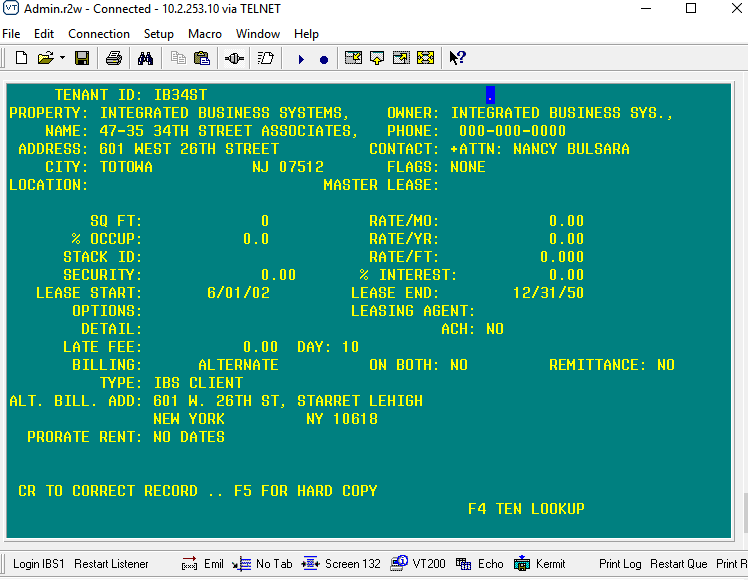Open the File menu
748x580 pixels.
tap(11, 34)
